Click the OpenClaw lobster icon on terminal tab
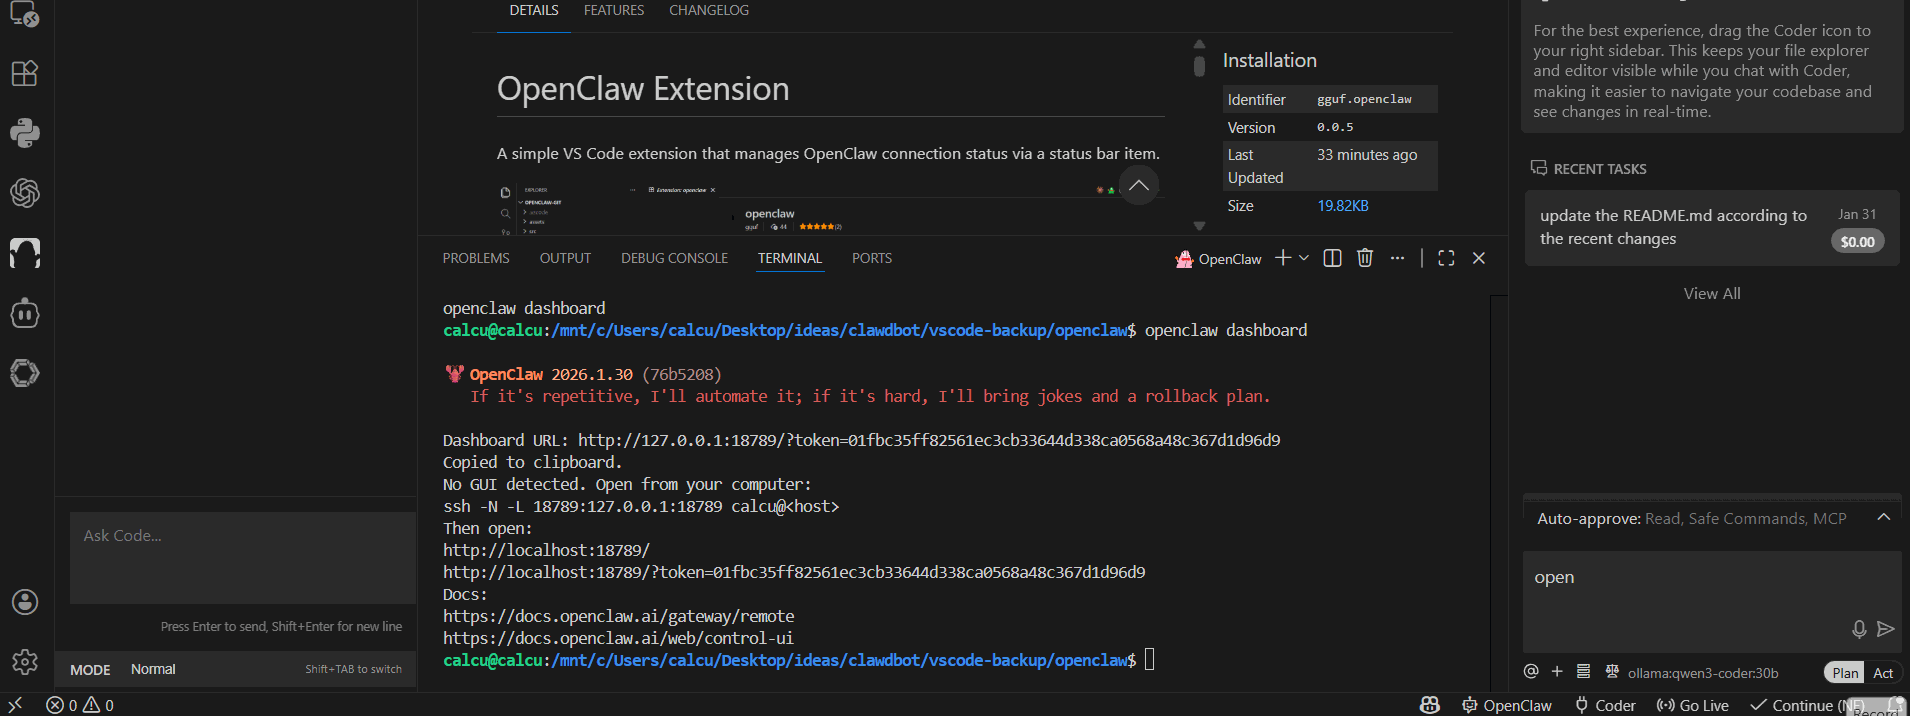This screenshot has height=716, width=1910. pyautogui.click(x=1184, y=259)
